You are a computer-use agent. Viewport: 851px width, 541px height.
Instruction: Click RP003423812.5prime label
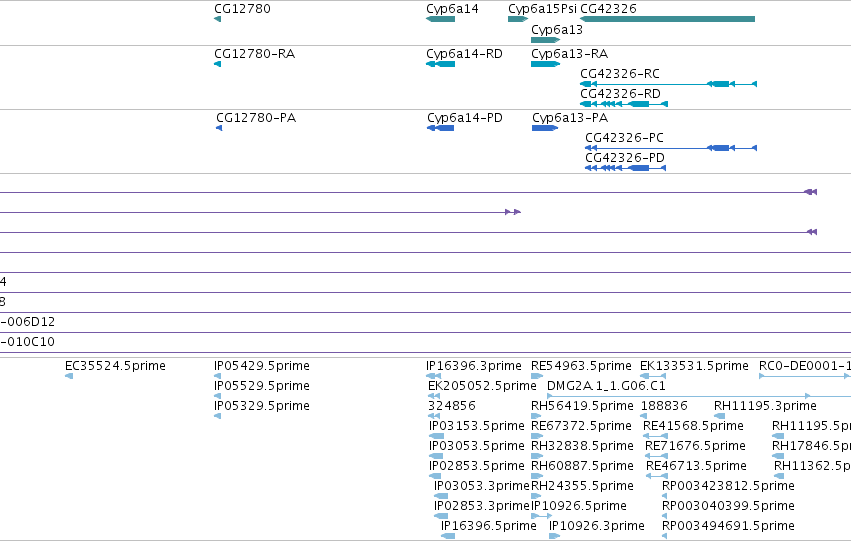point(728,486)
